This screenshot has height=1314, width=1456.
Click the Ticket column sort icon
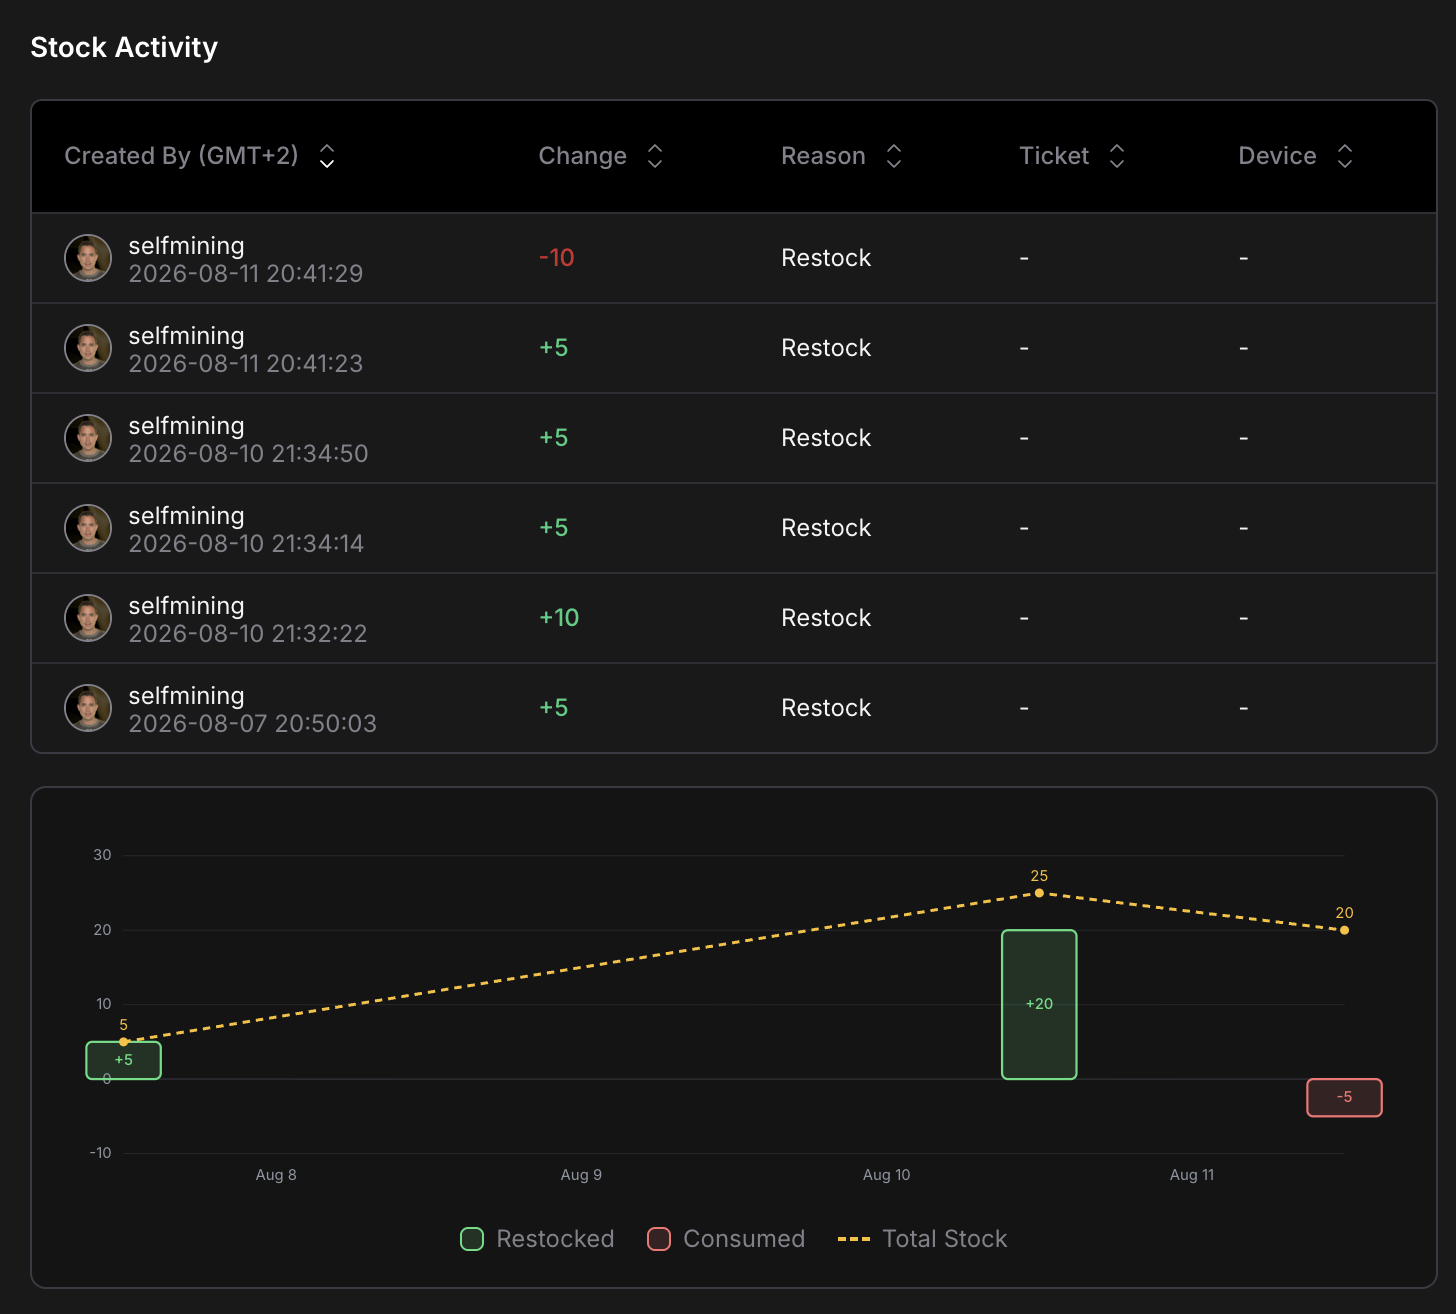pyautogui.click(x=1117, y=156)
